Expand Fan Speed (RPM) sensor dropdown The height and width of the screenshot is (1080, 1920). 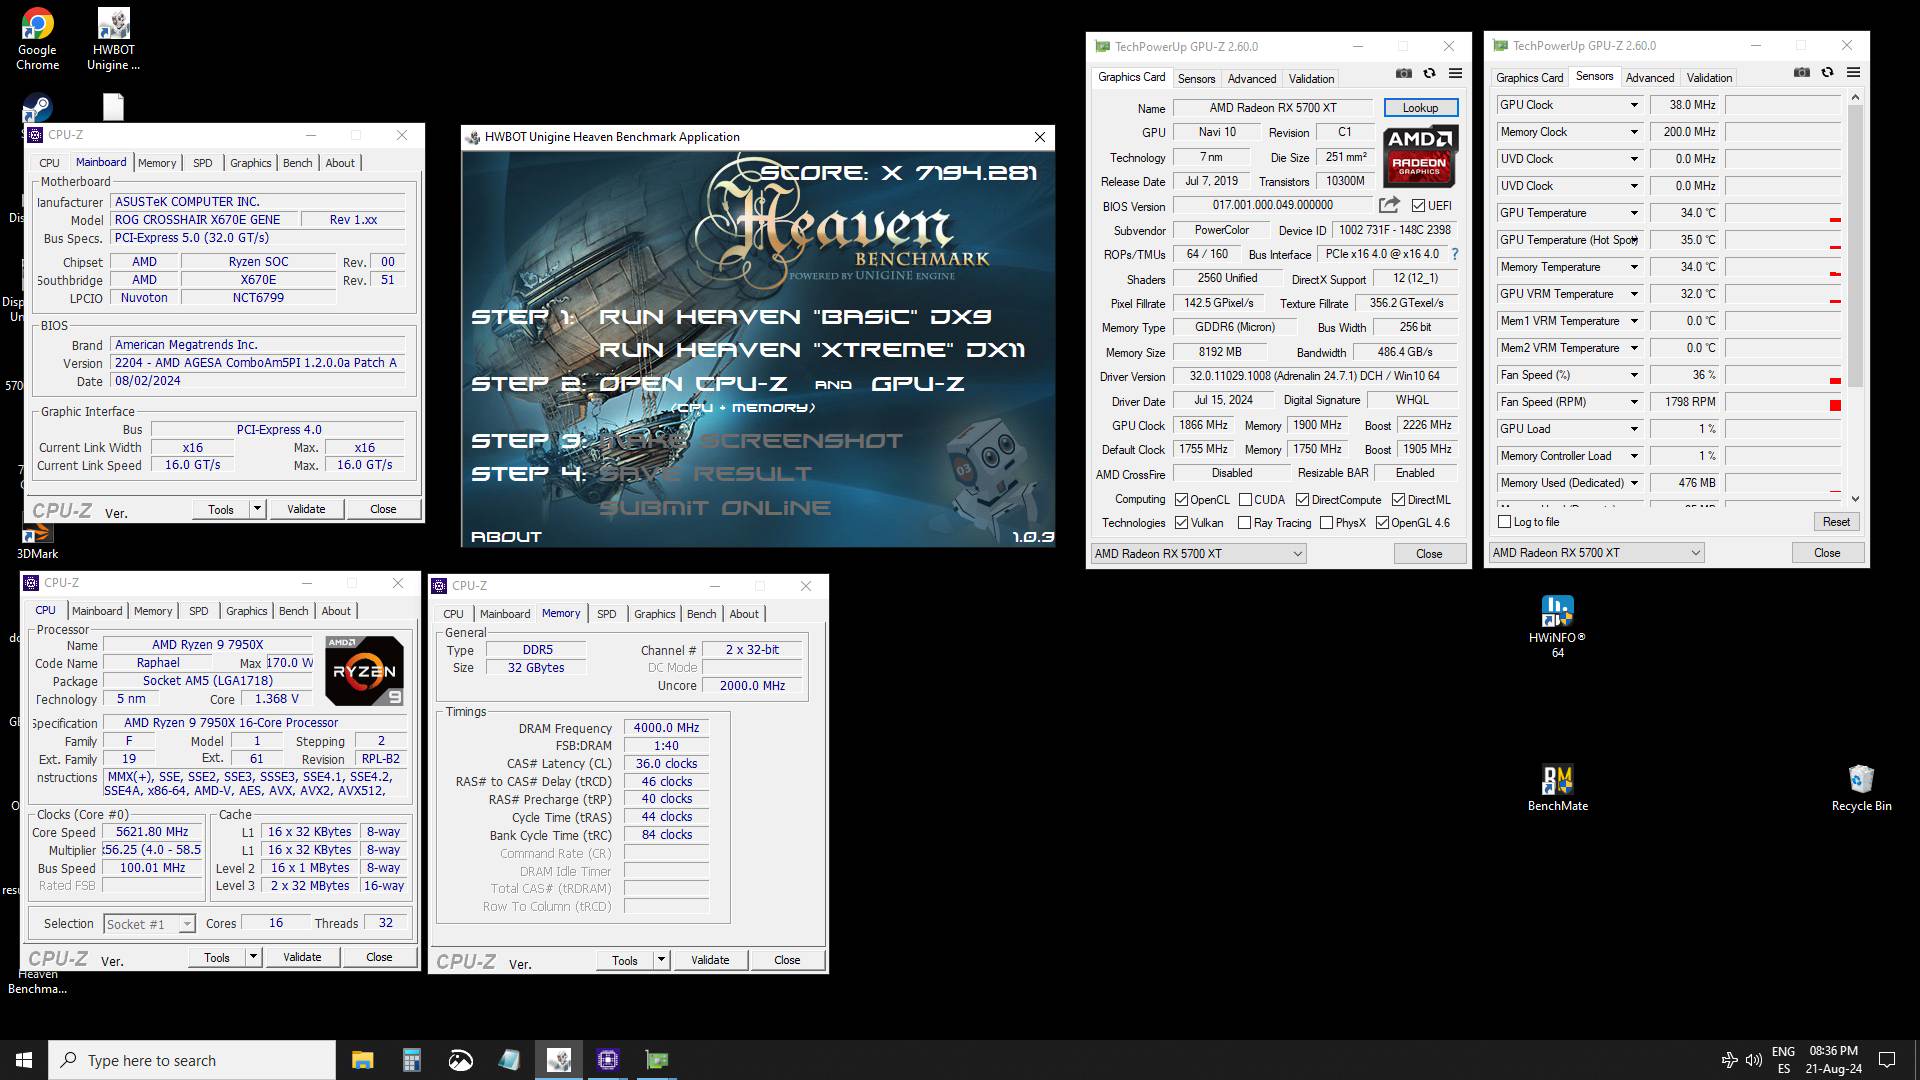click(x=1634, y=402)
